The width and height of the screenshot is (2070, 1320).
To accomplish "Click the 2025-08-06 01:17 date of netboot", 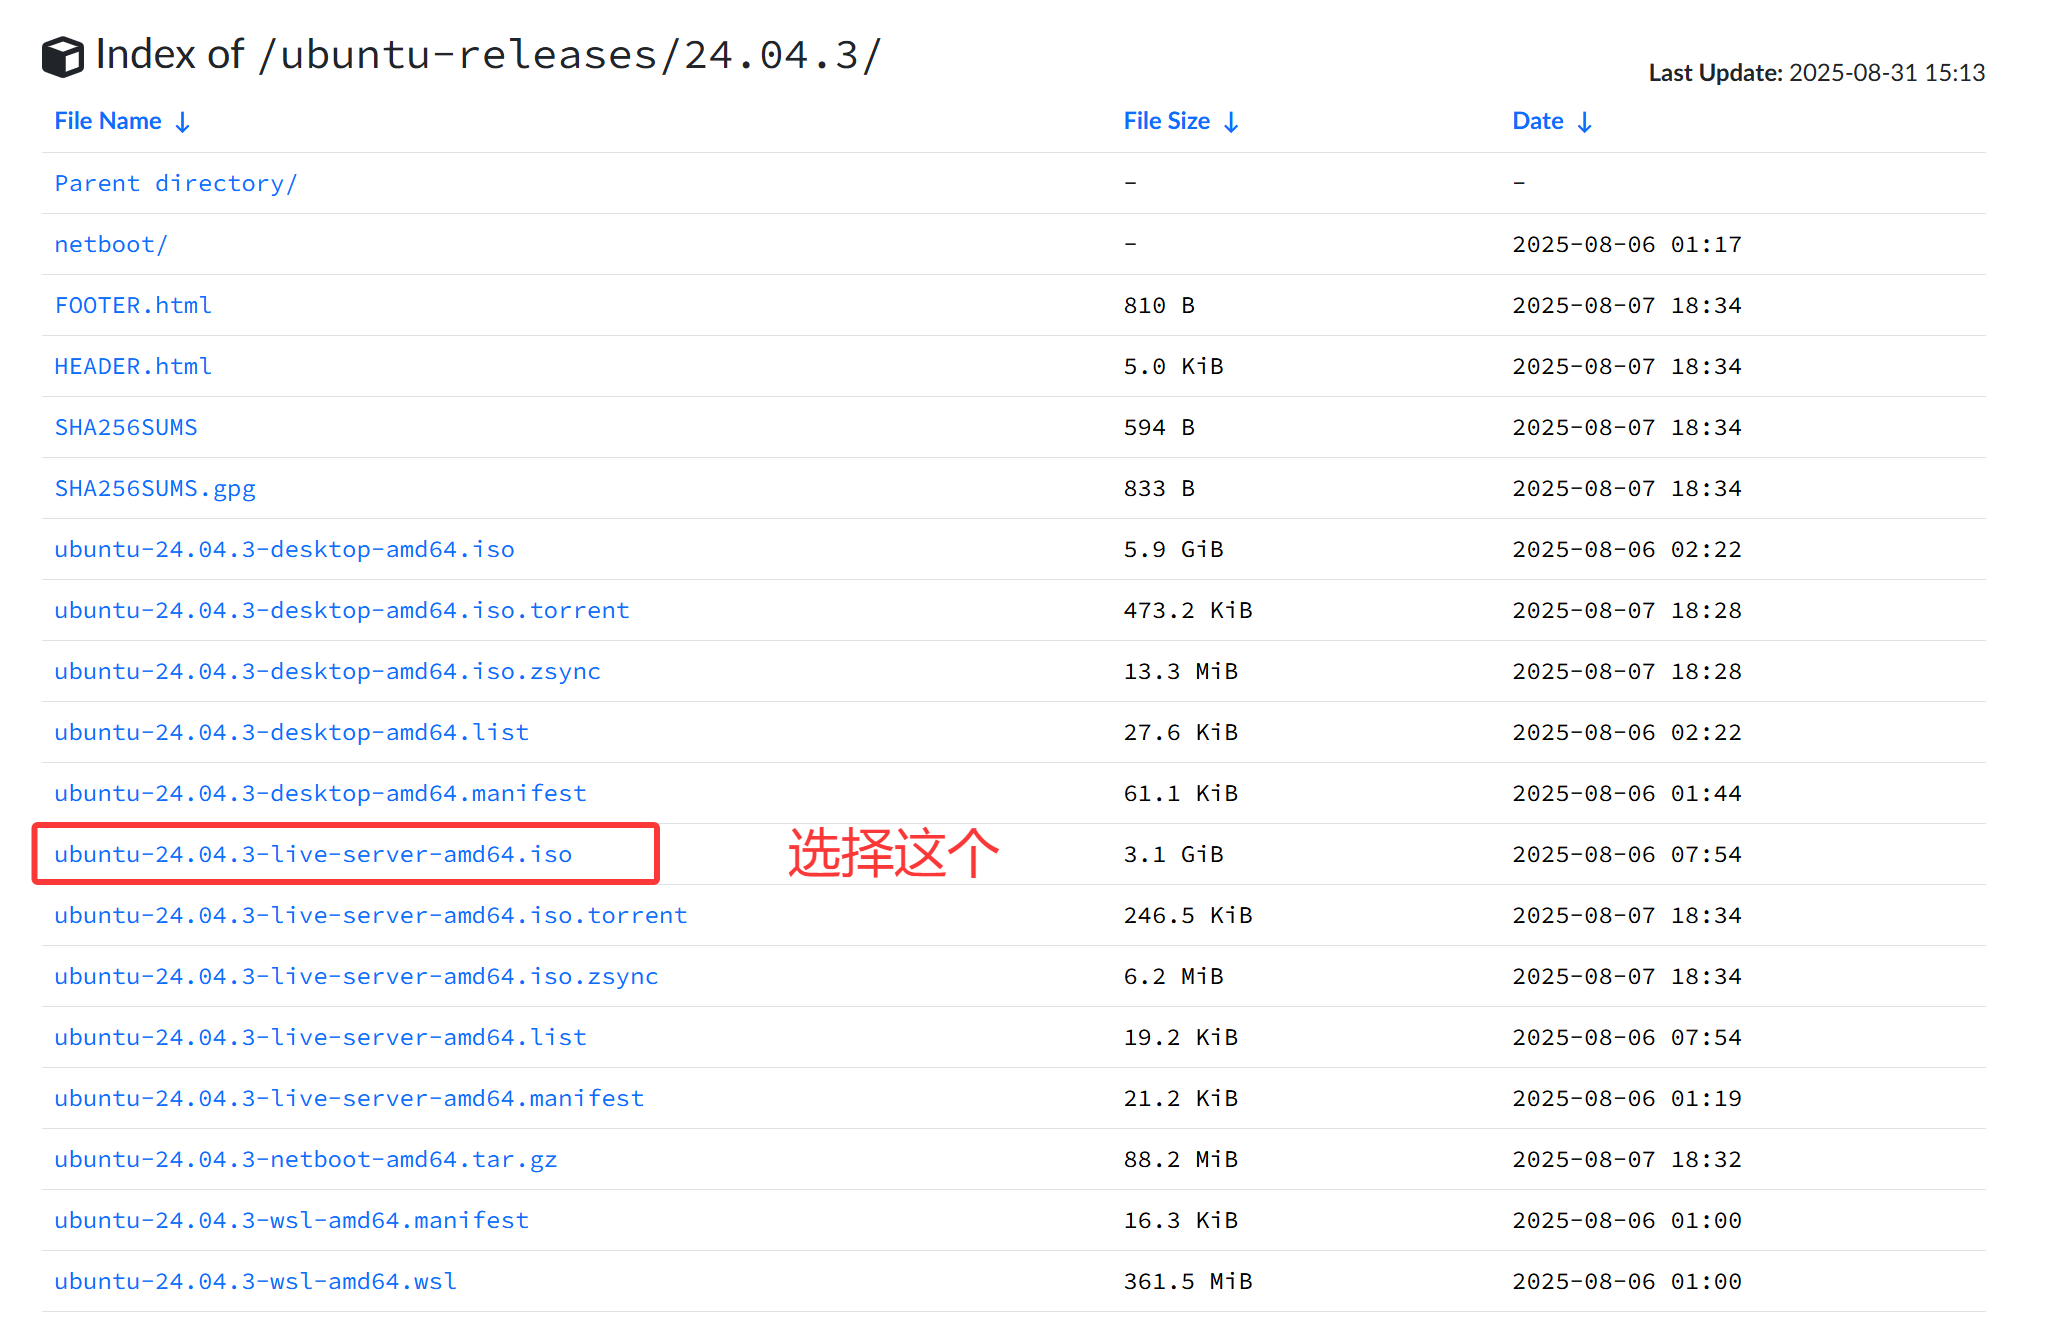I will point(1627,244).
